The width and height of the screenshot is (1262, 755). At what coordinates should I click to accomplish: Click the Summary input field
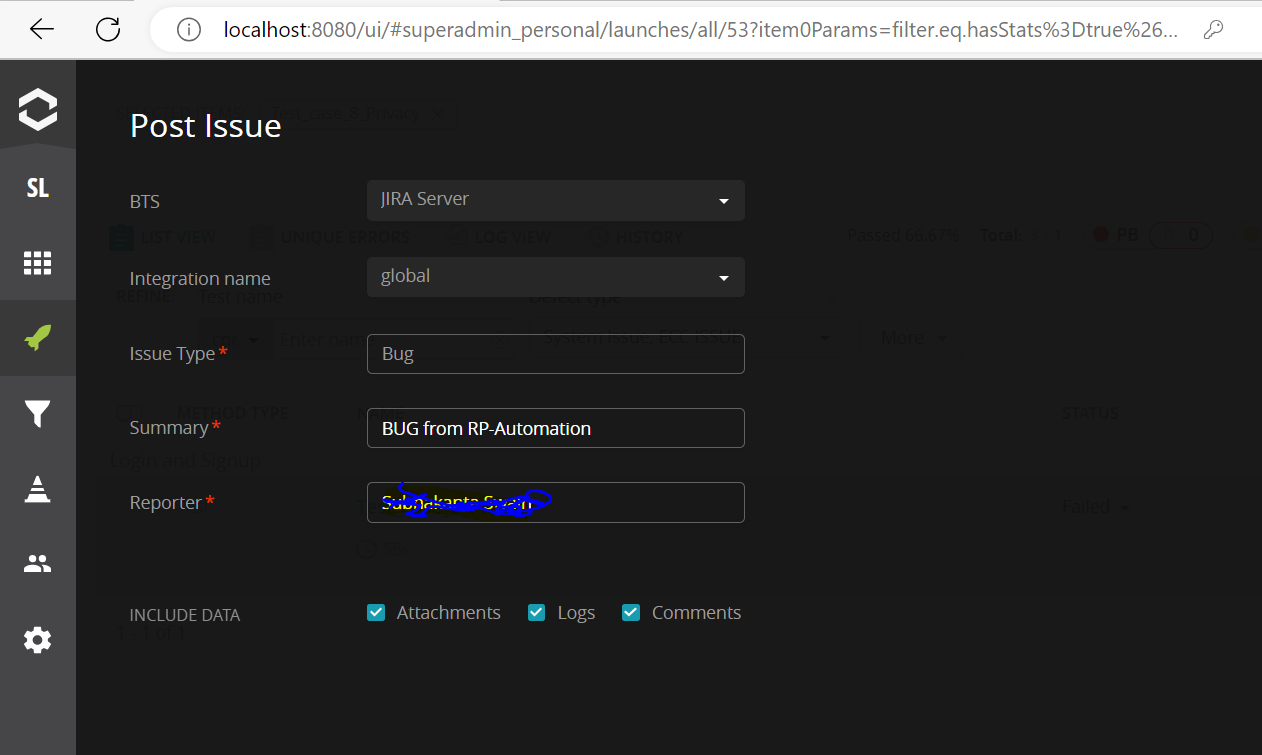[x=555, y=428]
